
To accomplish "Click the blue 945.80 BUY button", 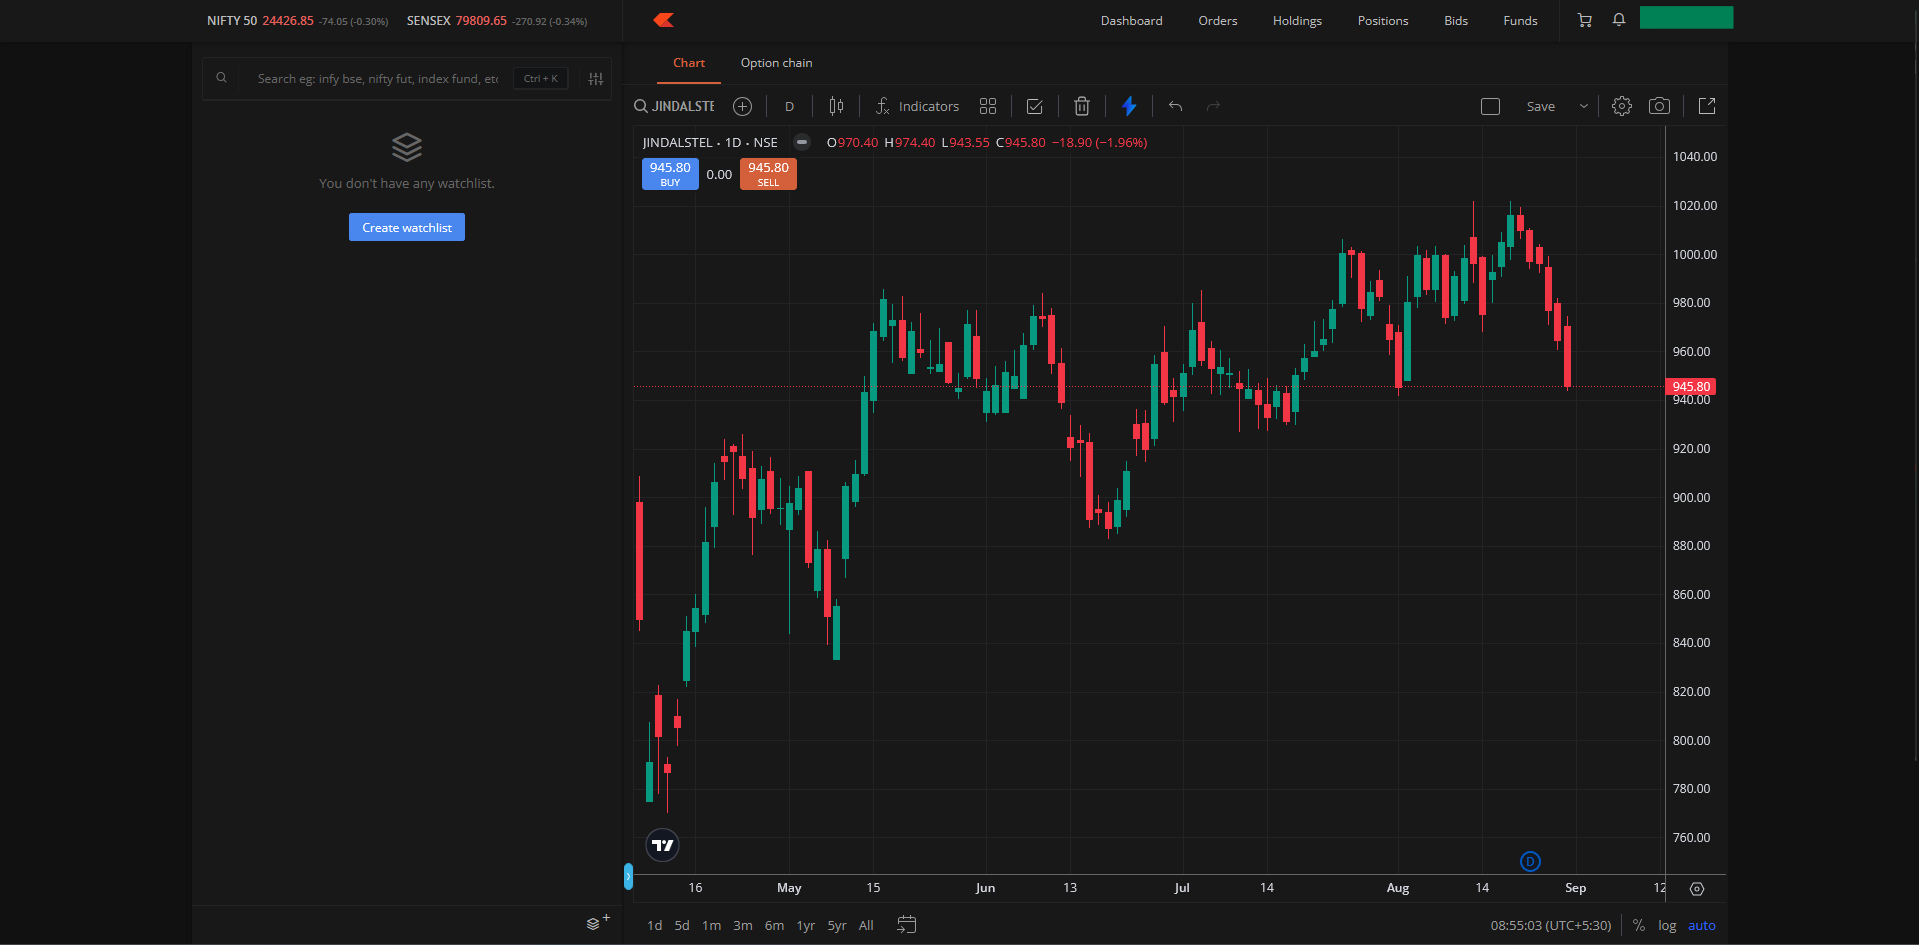I will (x=670, y=174).
